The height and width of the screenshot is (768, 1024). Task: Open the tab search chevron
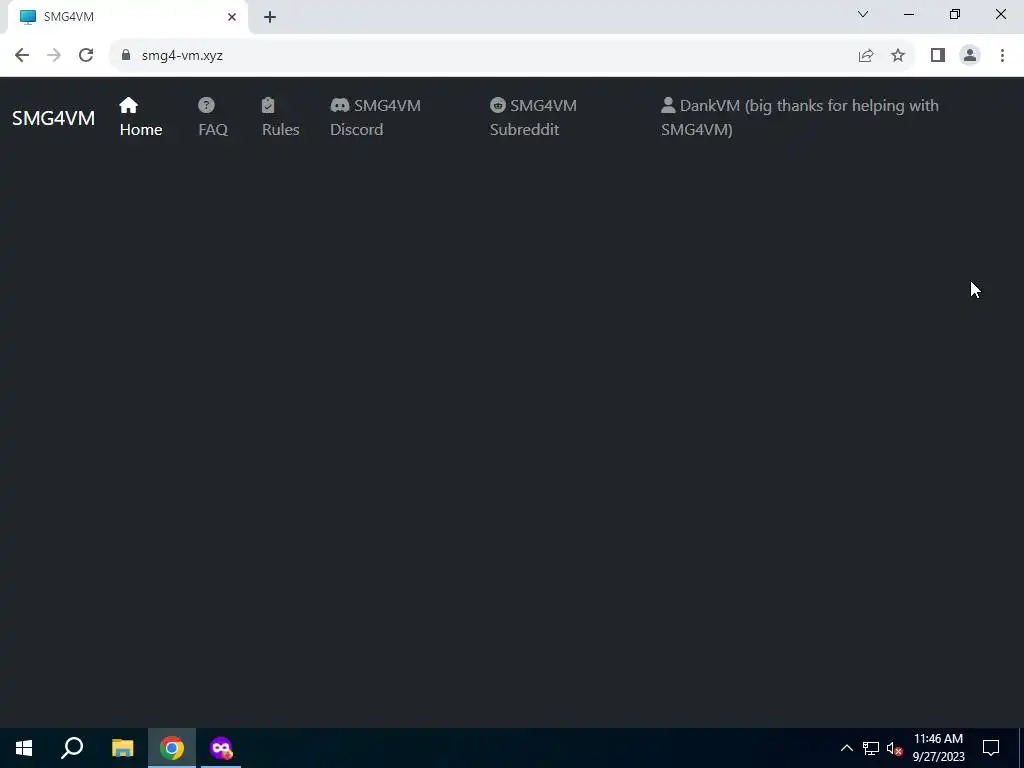(863, 14)
